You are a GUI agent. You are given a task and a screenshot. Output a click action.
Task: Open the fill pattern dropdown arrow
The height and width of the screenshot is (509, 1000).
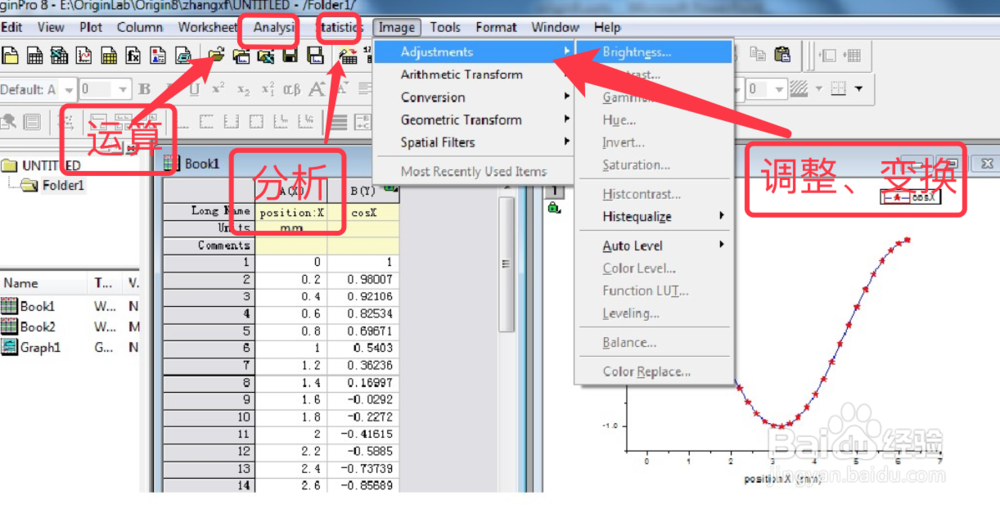click(x=817, y=89)
